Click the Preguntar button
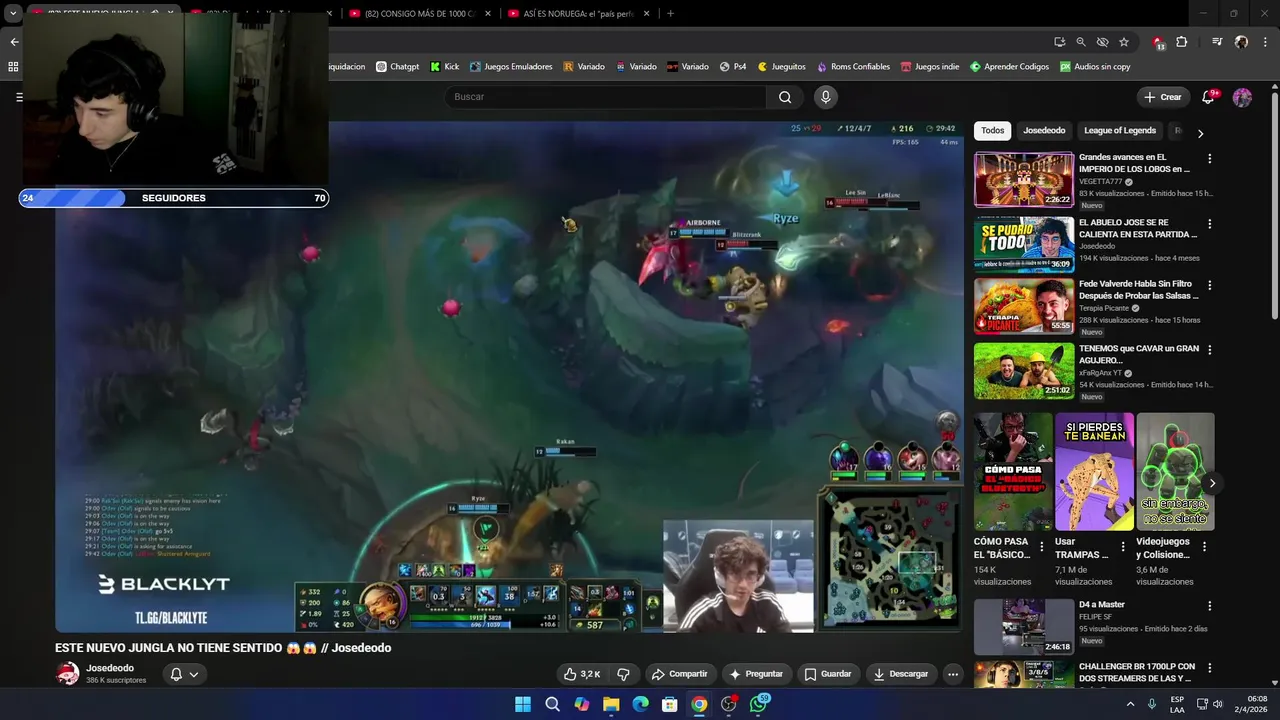The height and width of the screenshot is (720, 1280). (x=756, y=674)
